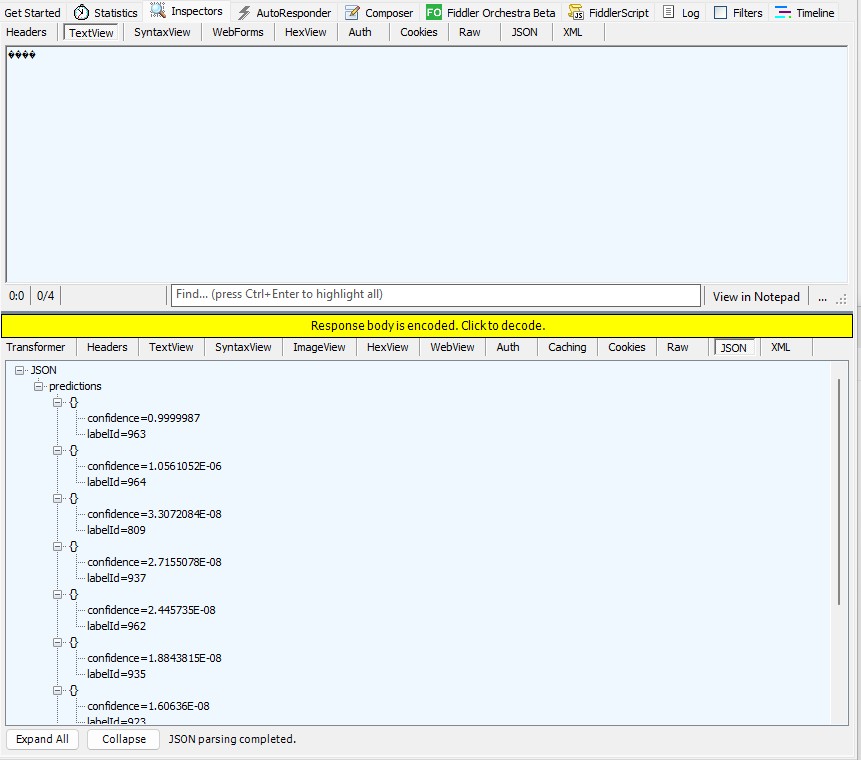Click the Inspectors magnifier icon
861x760 pixels.
point(158,12)
